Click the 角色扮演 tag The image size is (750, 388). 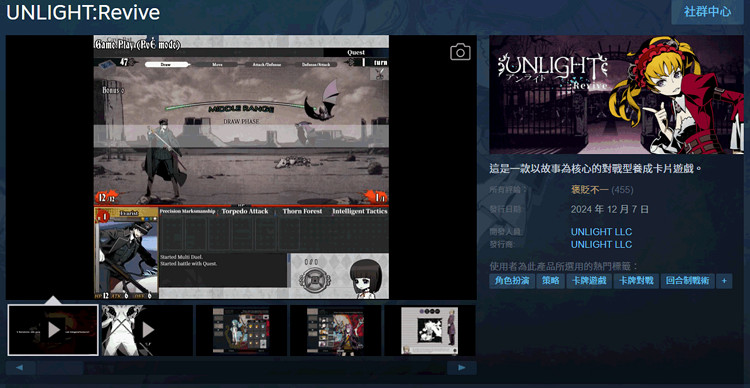pos(512,281)
